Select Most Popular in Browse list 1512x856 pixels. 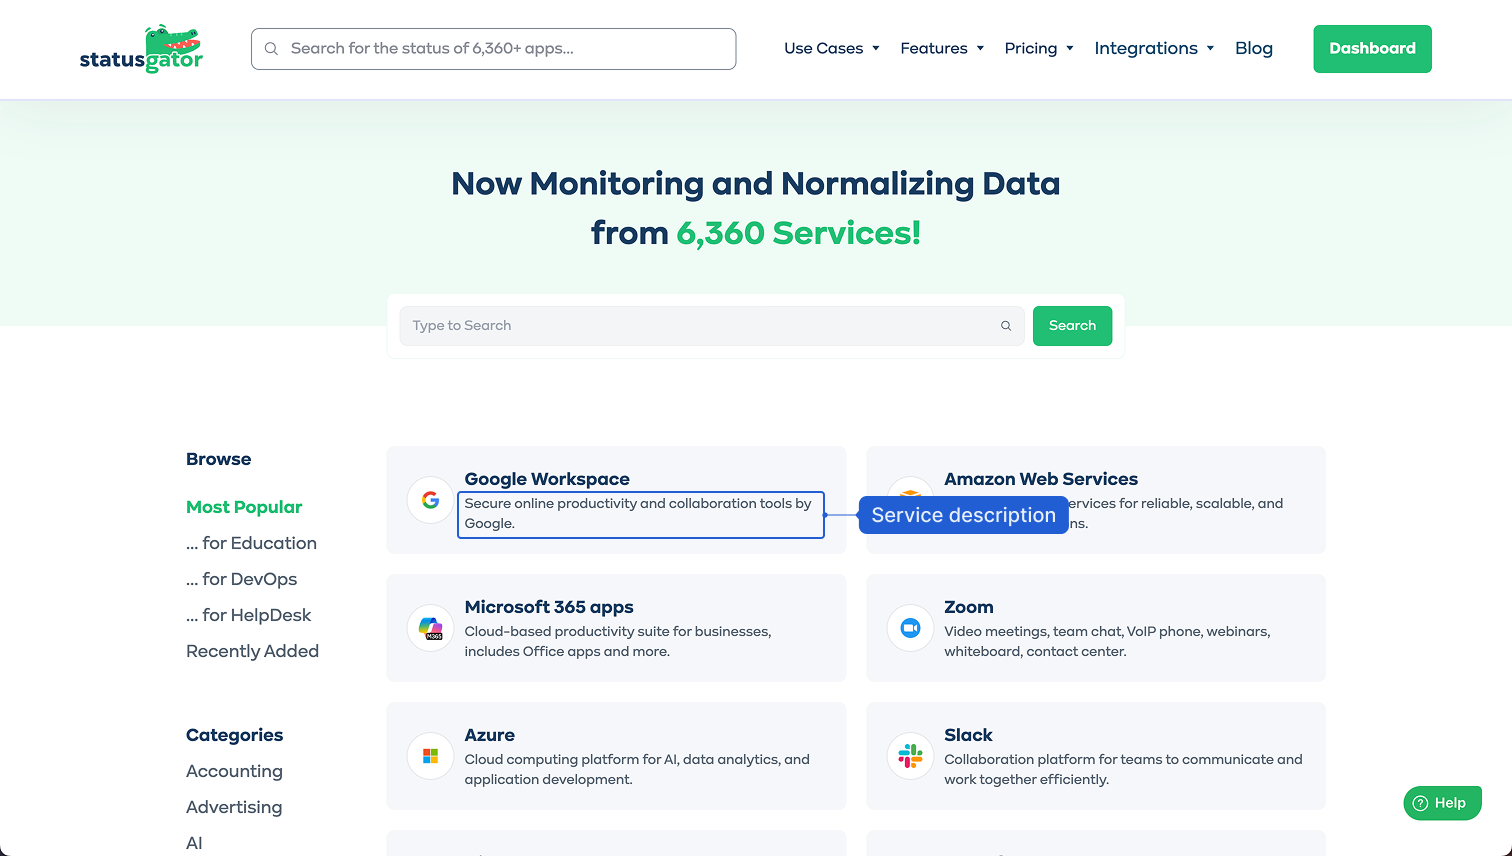point(244,507)
